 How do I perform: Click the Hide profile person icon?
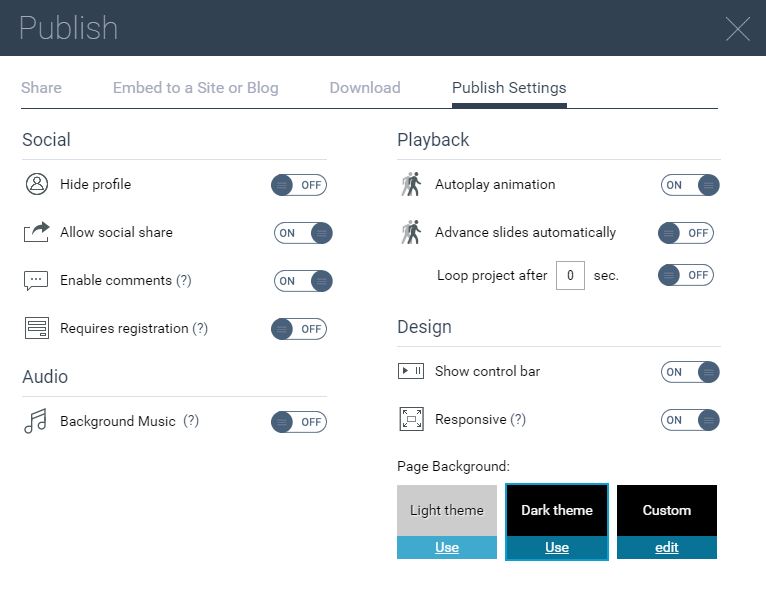tap(37, 184)
